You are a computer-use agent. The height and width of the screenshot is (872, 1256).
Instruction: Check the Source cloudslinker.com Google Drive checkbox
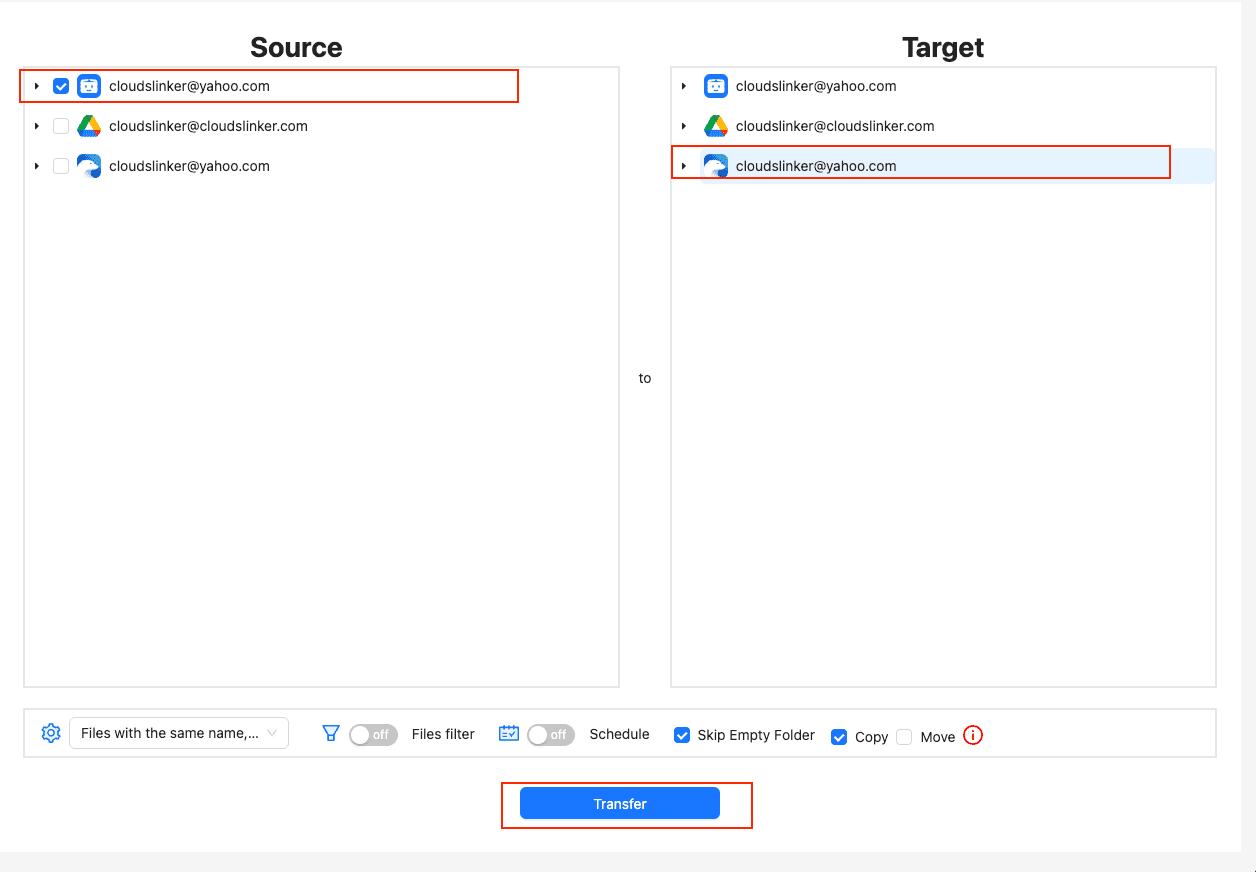(61, 126)
